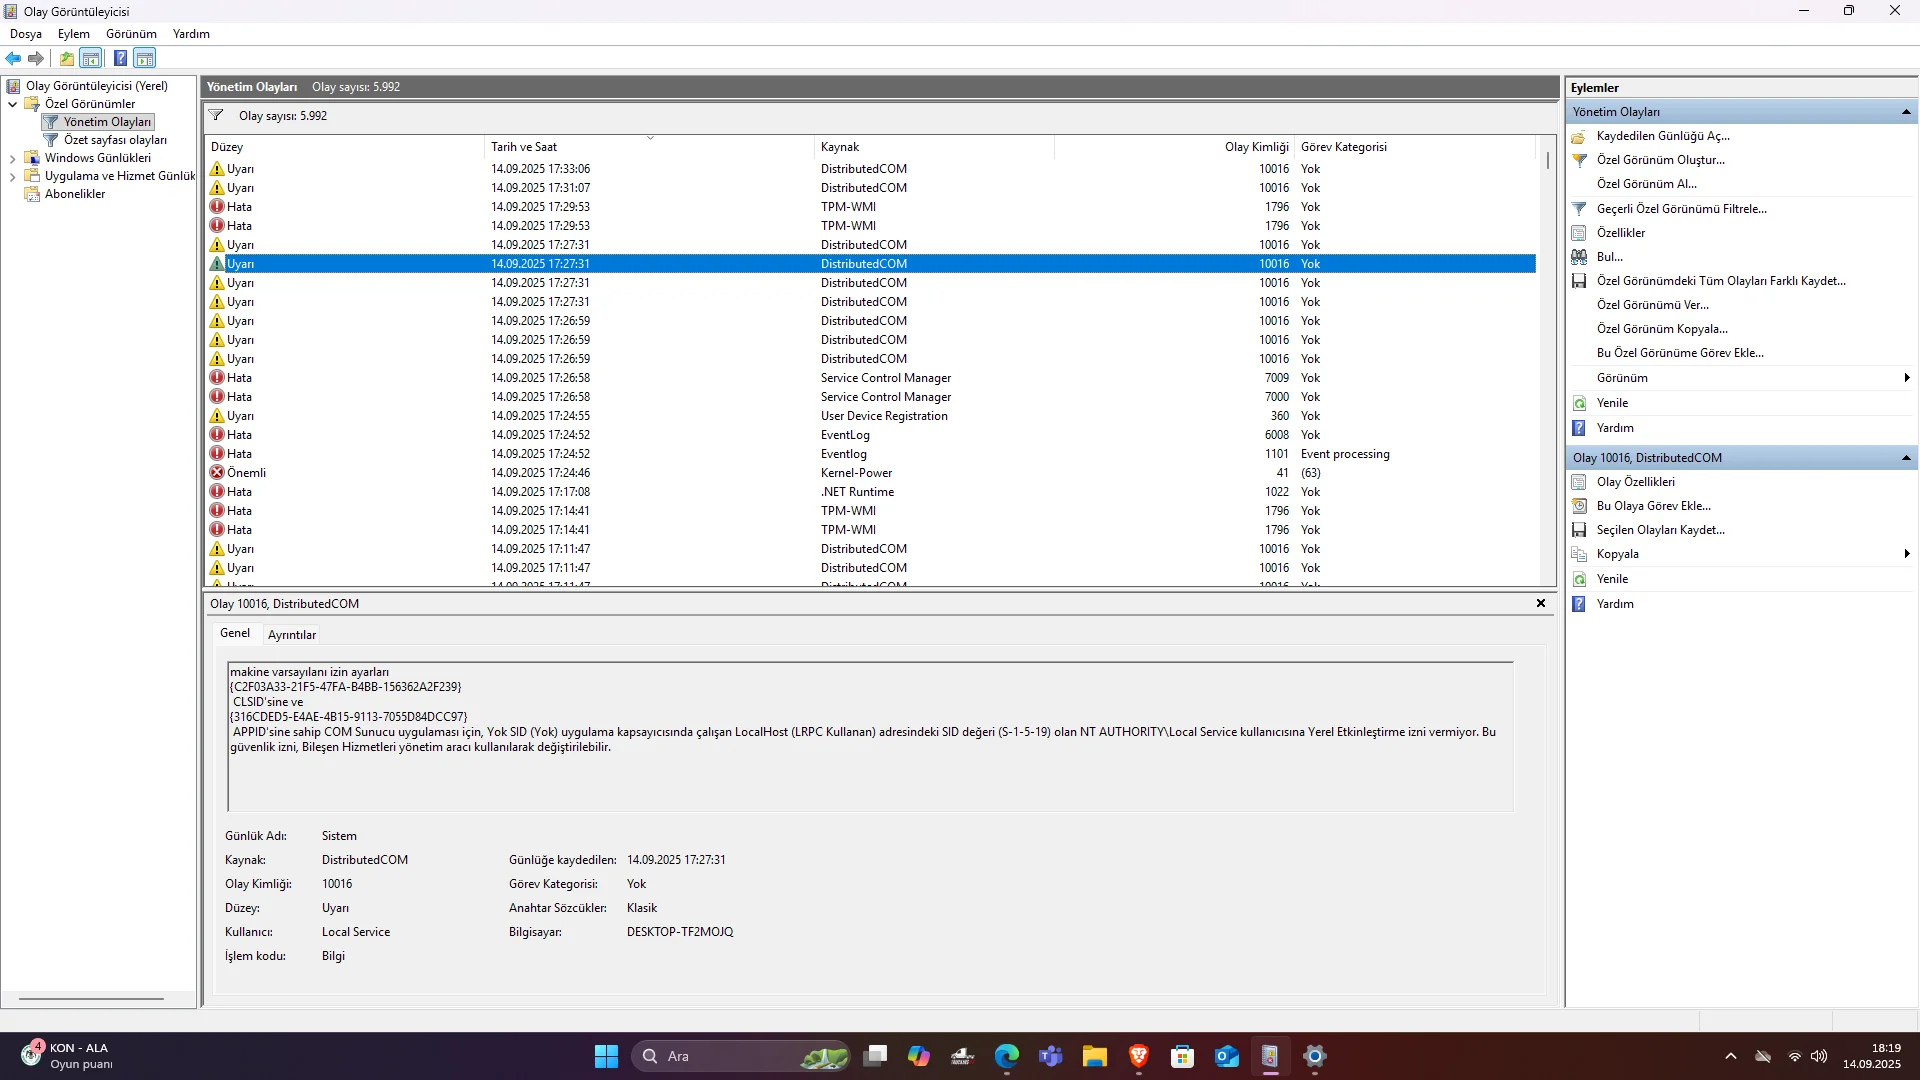Click Özel Görünüm Oluştur action link
Viewport: 1920px width, 1080px height.
click(x=1660, y=160)
